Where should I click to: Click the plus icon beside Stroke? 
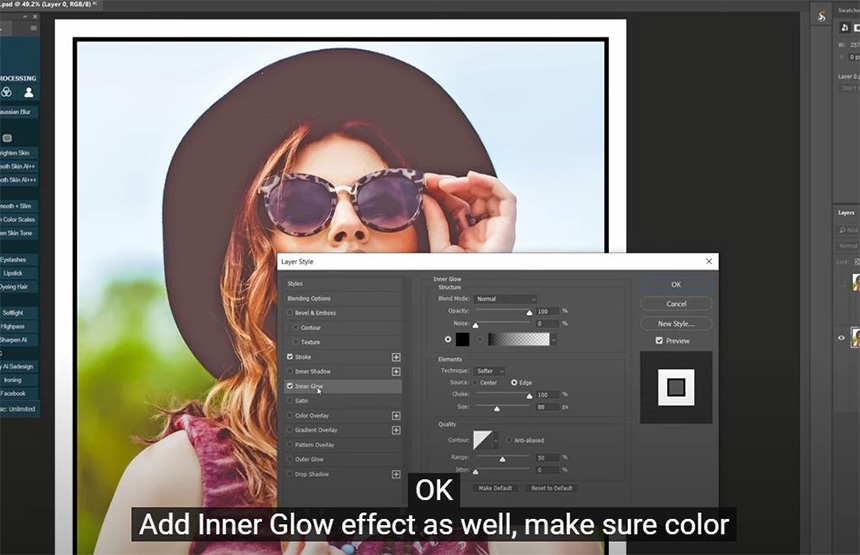[396, 357]
